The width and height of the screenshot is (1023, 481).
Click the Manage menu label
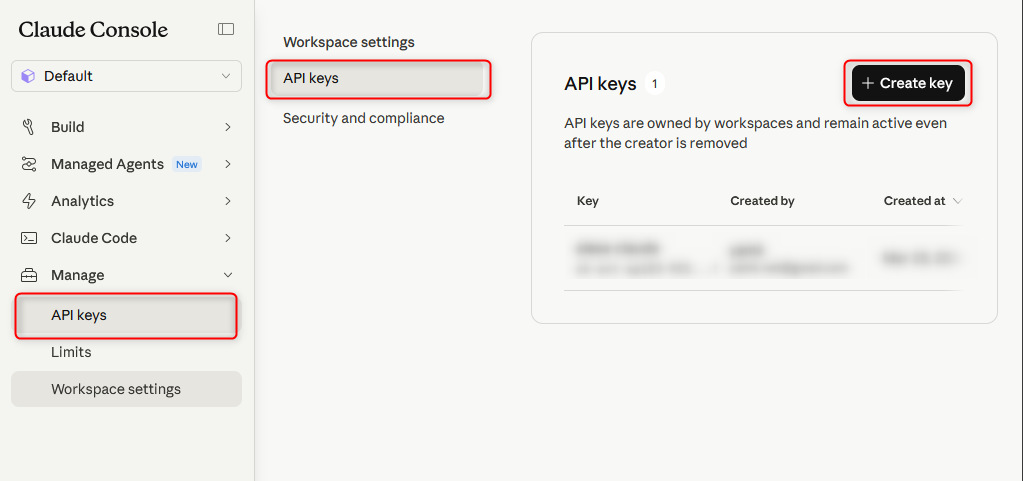click(78, 275)
